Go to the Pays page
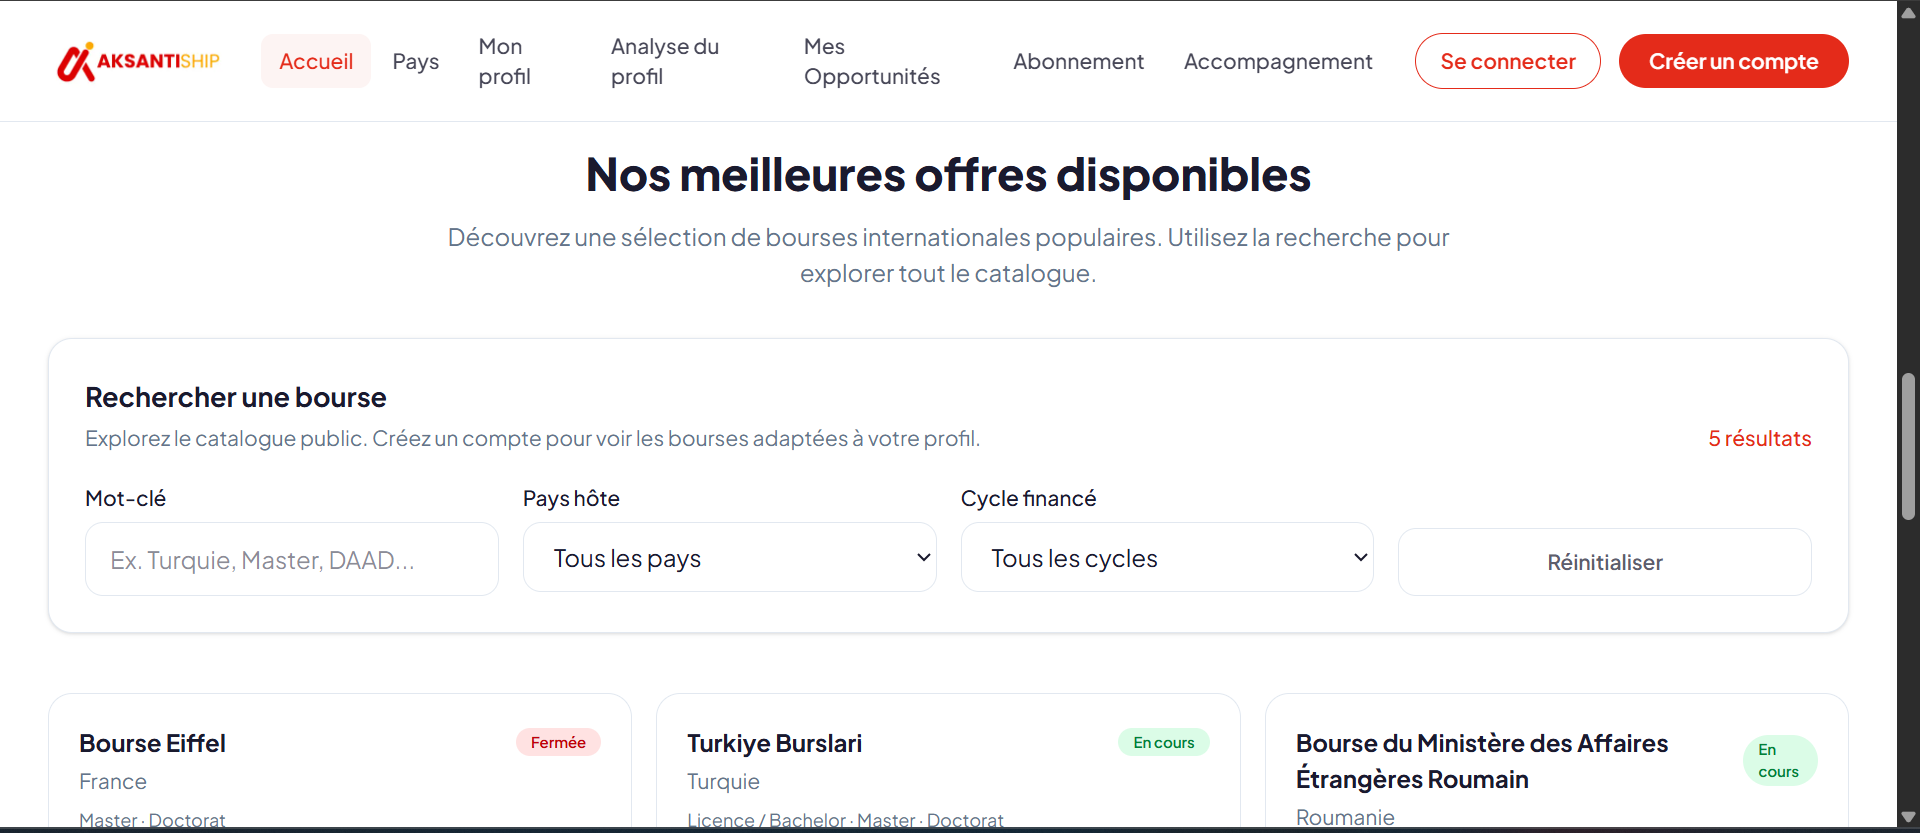Viewport: 1920px width, 833px height. (x=415, y=61)
